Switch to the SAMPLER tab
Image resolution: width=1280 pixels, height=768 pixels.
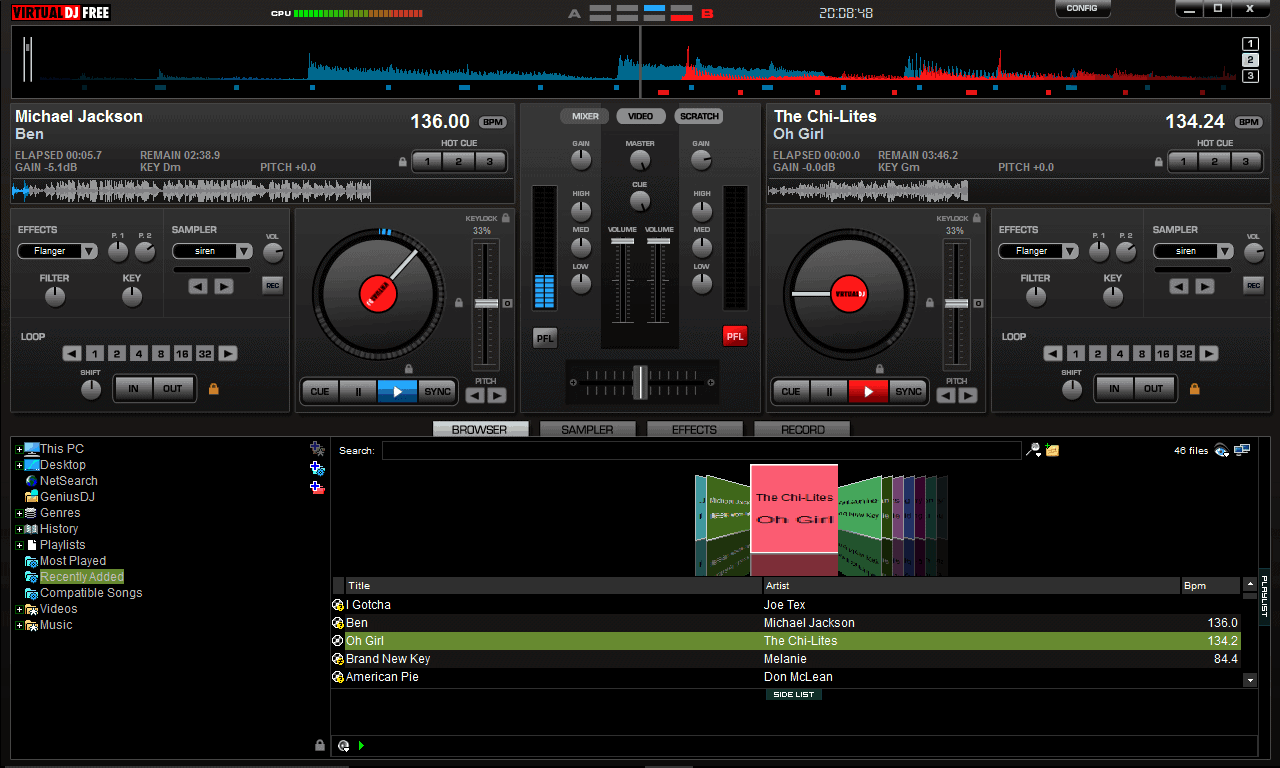click(588, 429)
